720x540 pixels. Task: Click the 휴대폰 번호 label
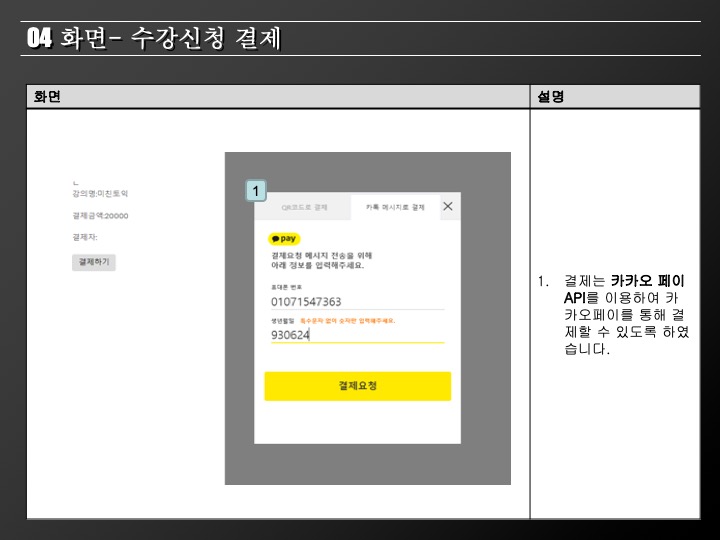tap(286, 287)
